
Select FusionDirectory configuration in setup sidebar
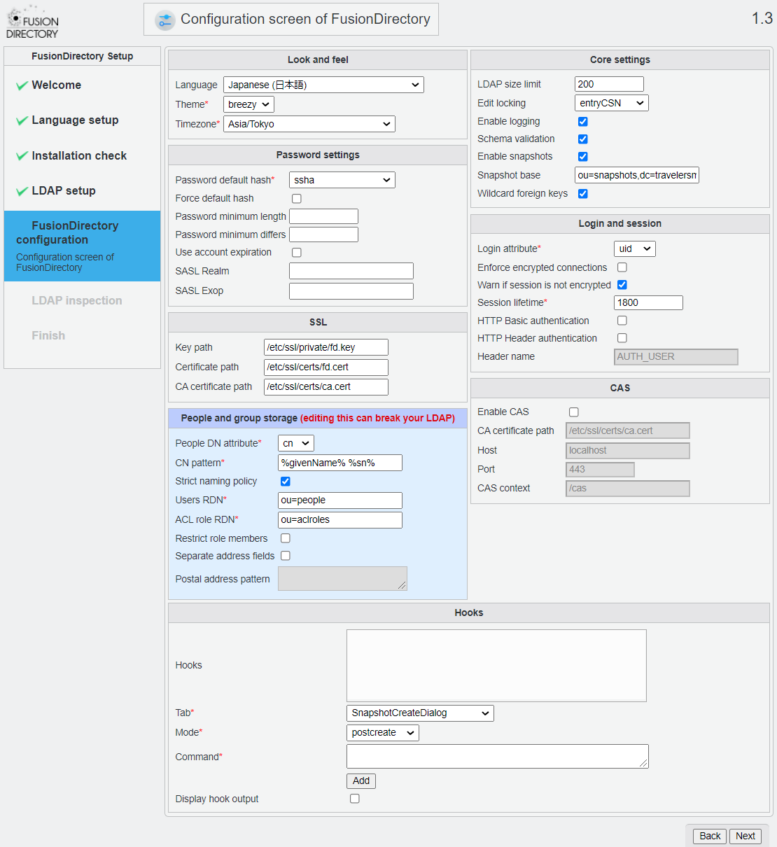click(x=75, y=233)
